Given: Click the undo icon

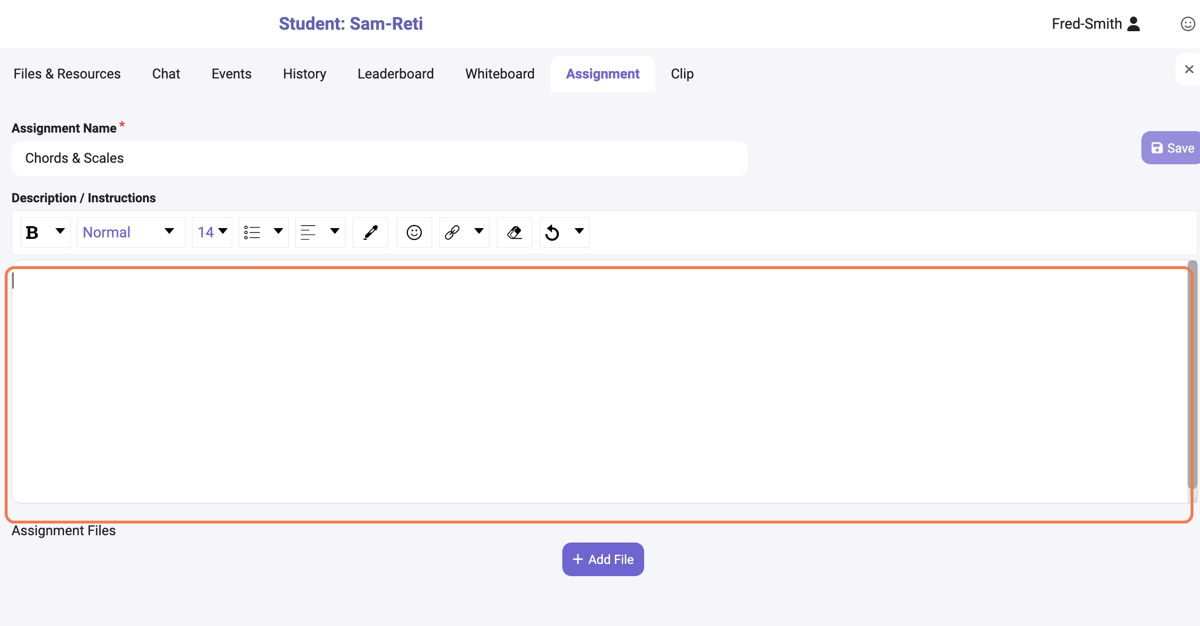Looking at the screenshot, I should coord(552,232).
